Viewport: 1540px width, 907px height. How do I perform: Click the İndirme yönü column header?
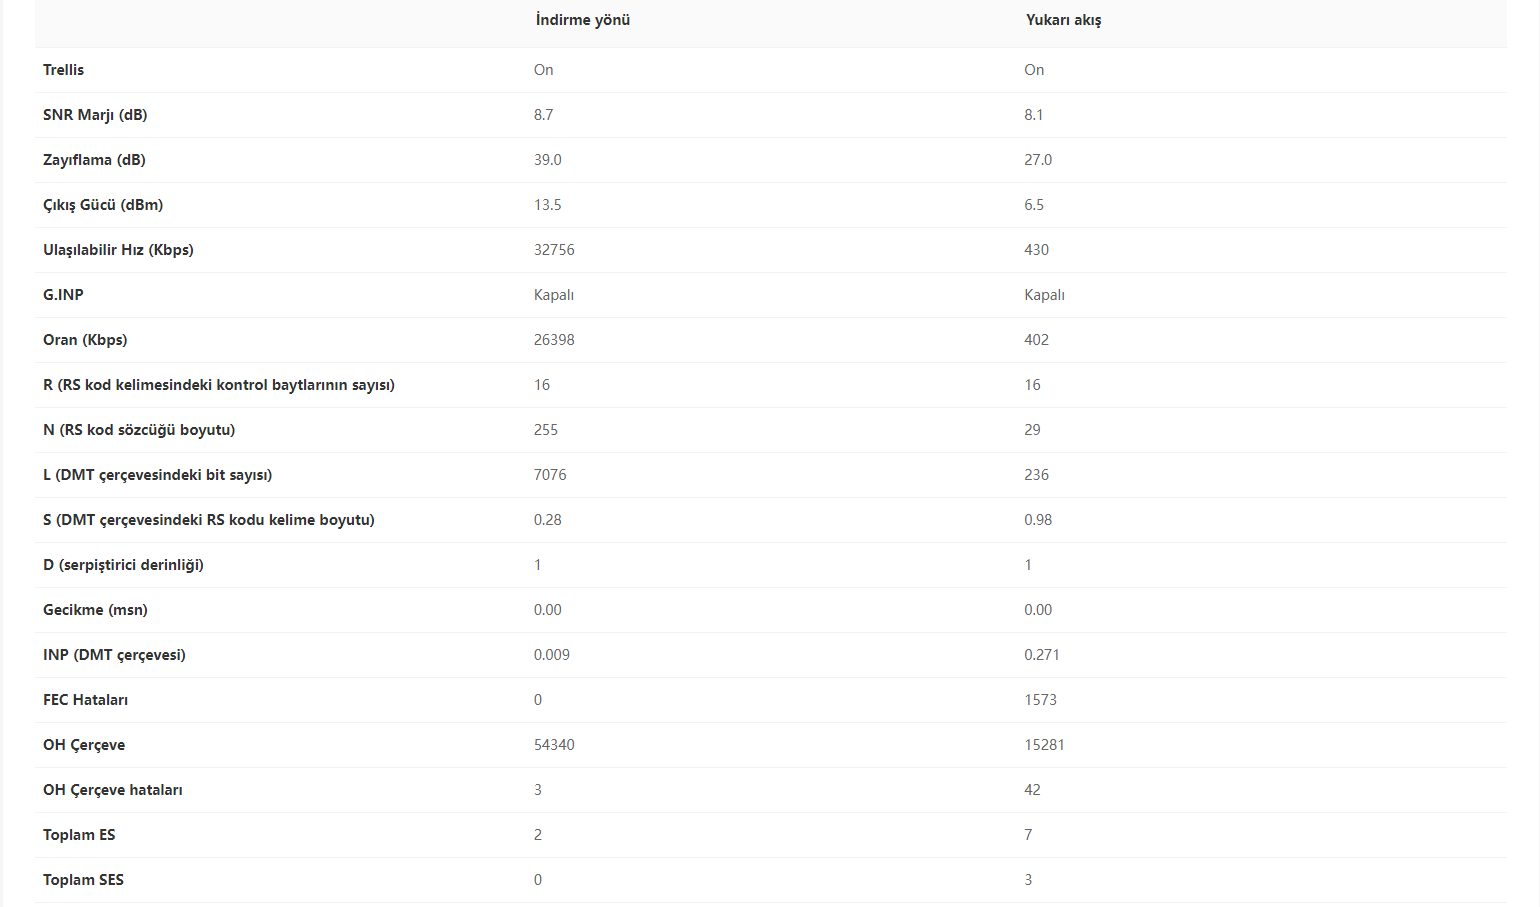(582, 20)
